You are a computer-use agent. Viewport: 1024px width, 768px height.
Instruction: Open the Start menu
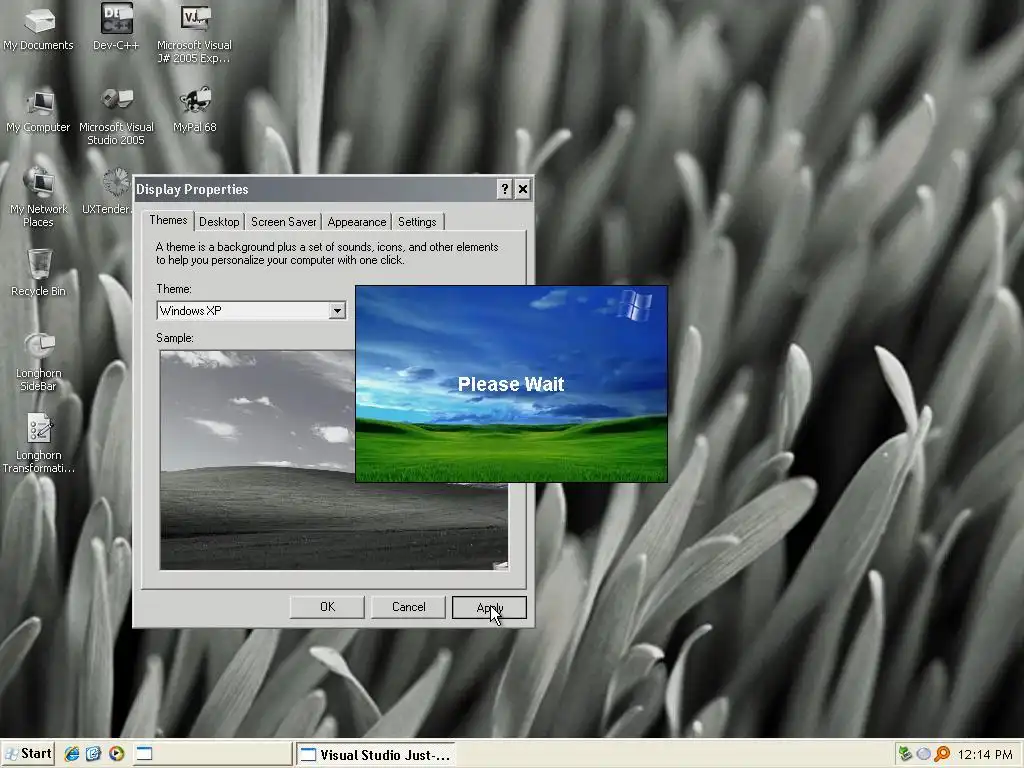[27, 754]
